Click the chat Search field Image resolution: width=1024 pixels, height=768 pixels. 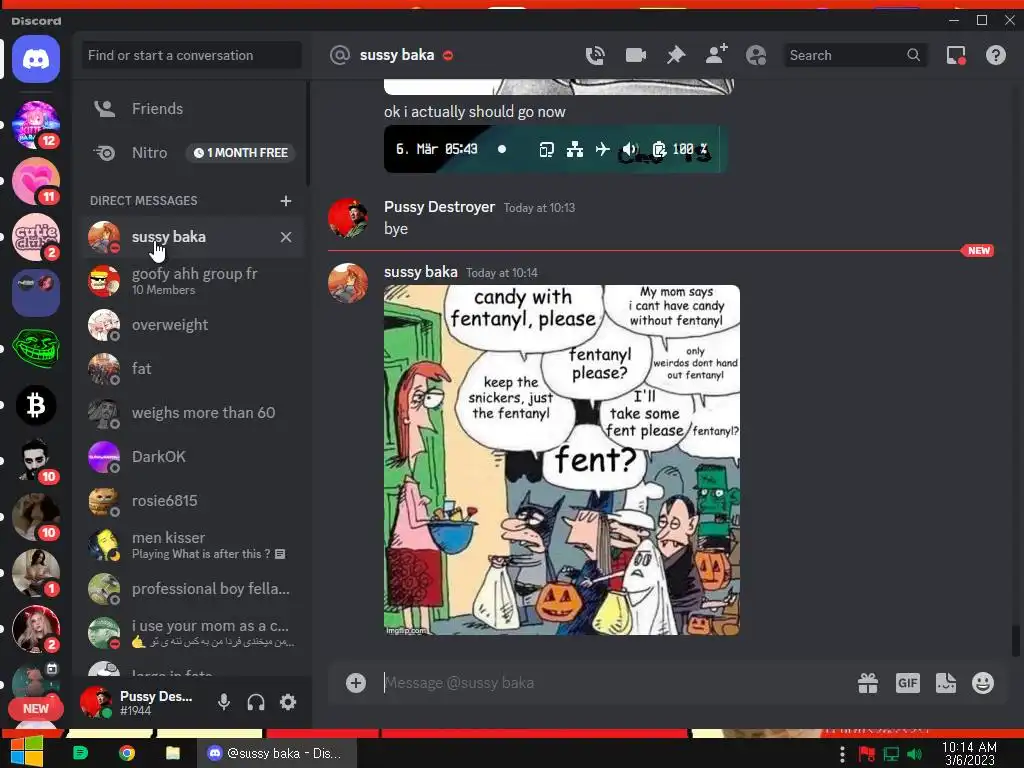coord(855,56)
